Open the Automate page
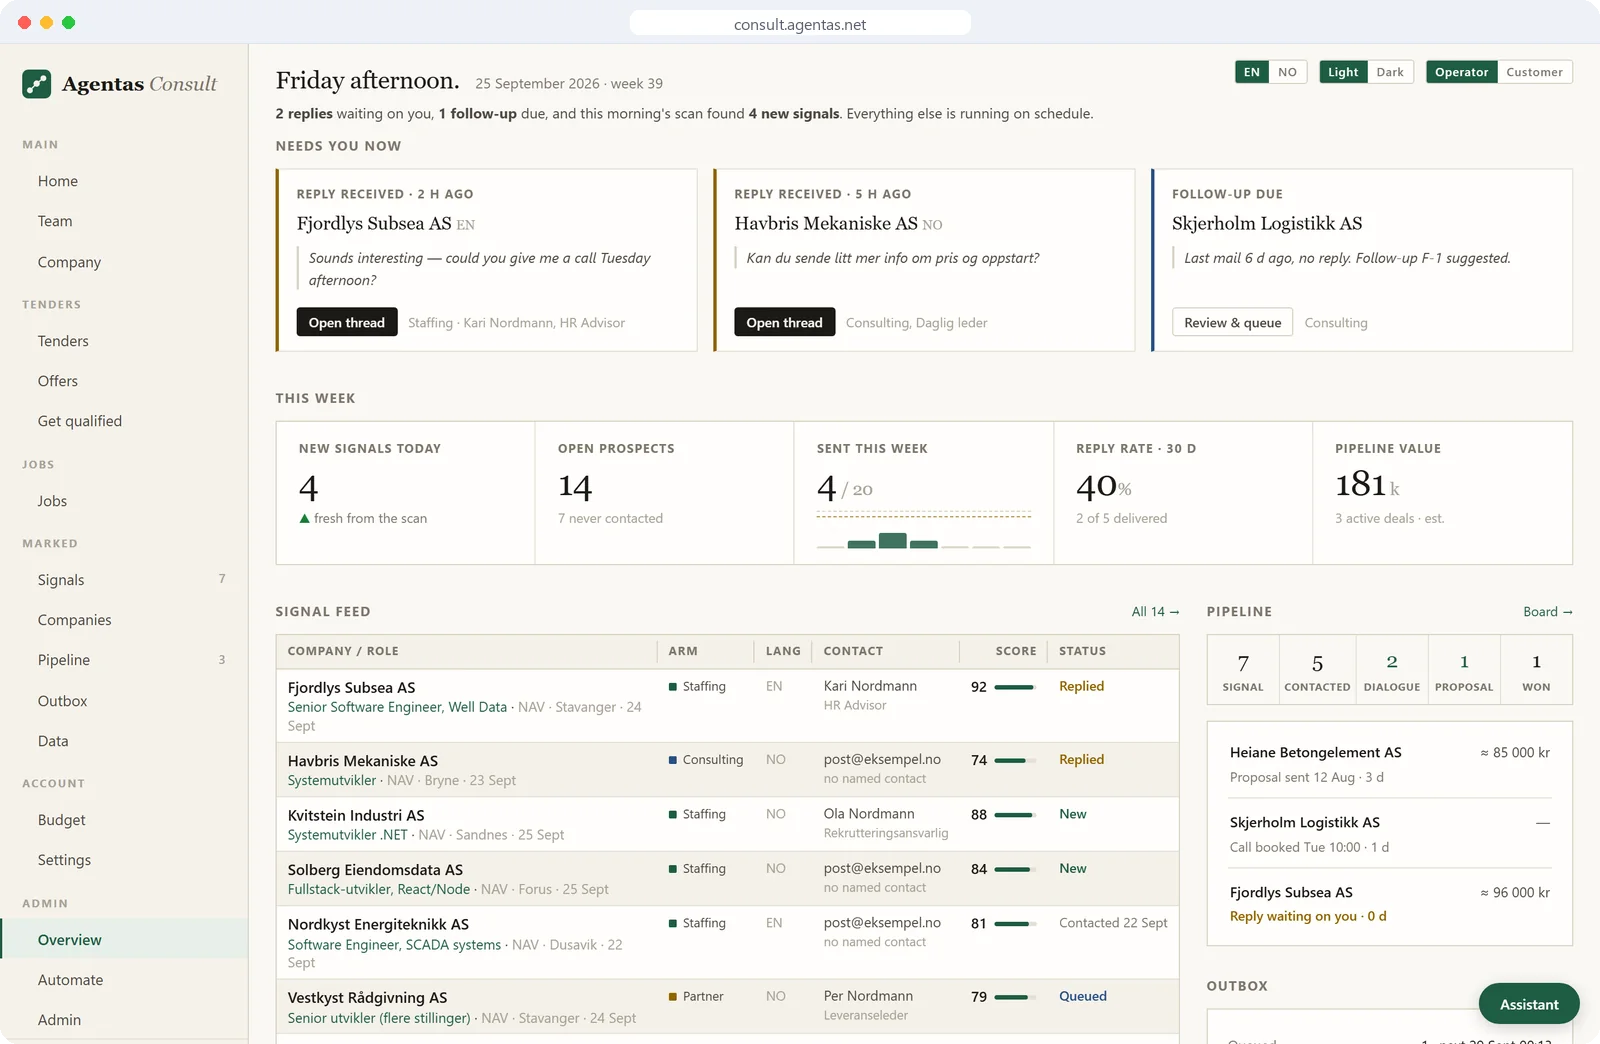This screenshot has height=1044, width=1600. [x=124, y=980]
